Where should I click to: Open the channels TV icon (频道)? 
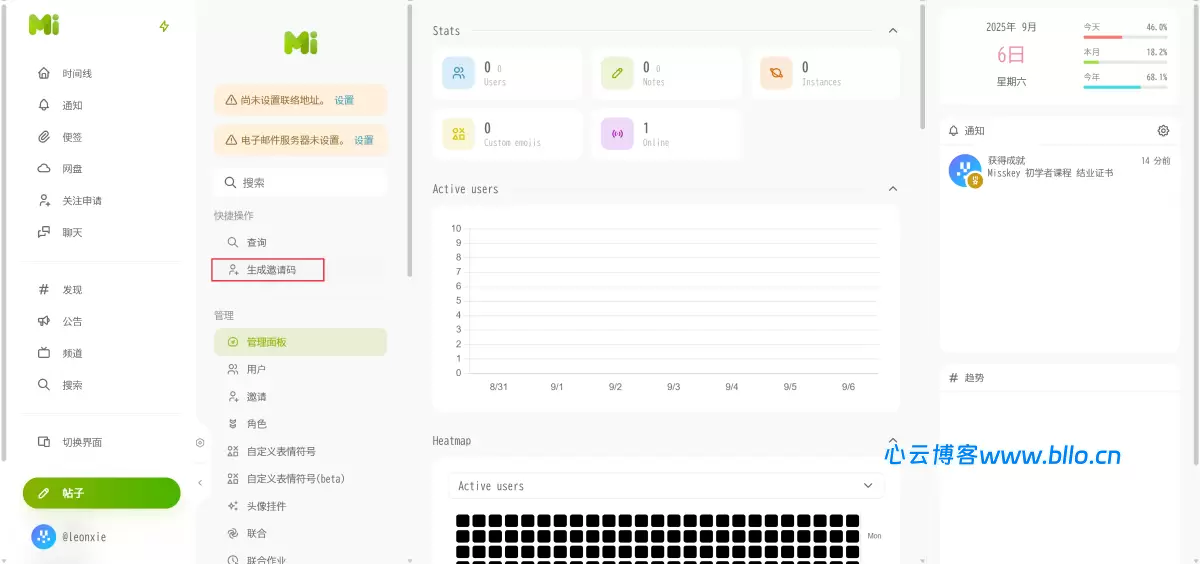point(43,353)
